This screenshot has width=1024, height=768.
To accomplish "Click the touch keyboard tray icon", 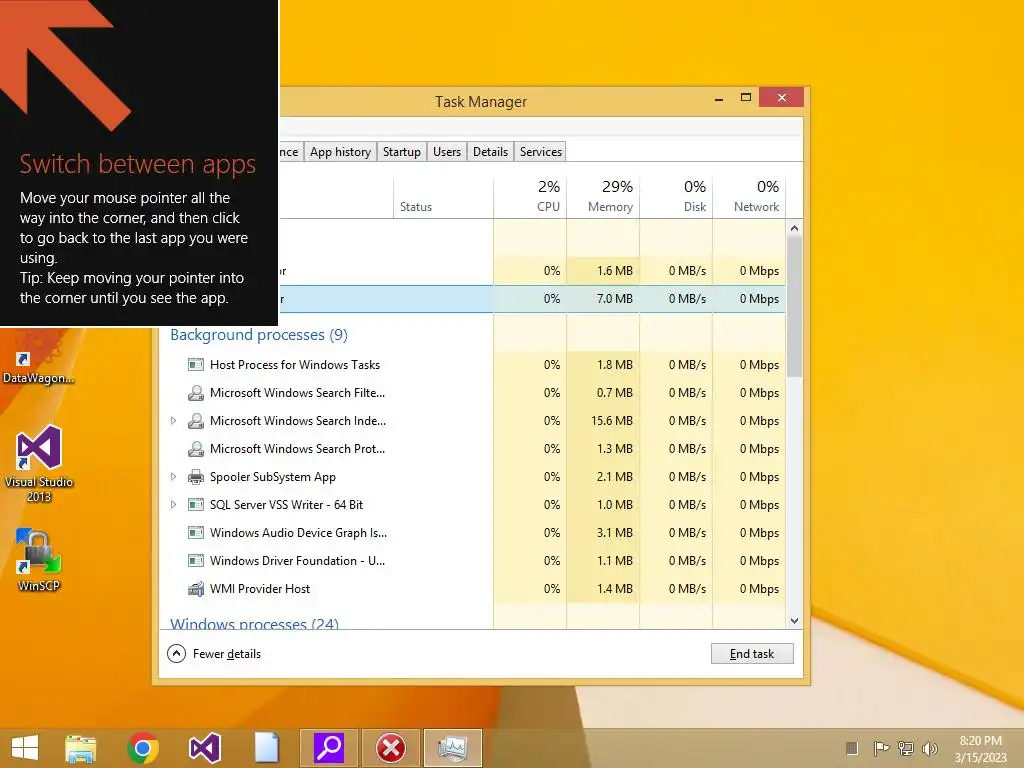I will 852,748.
